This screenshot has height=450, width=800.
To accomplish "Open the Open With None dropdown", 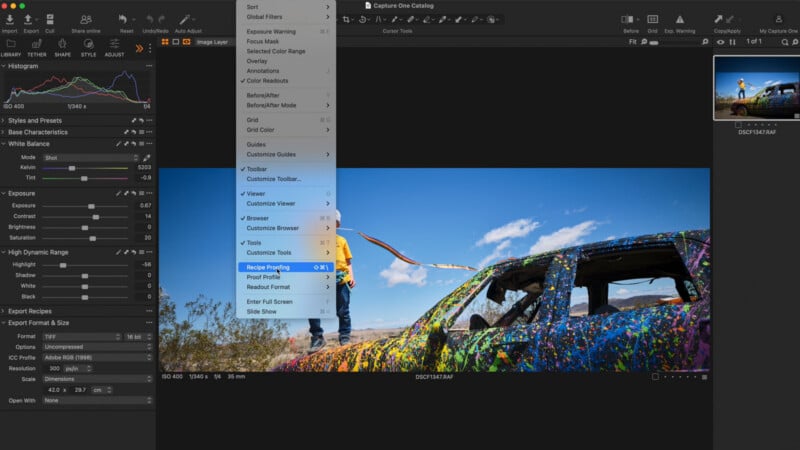I will tap(97, 401).
